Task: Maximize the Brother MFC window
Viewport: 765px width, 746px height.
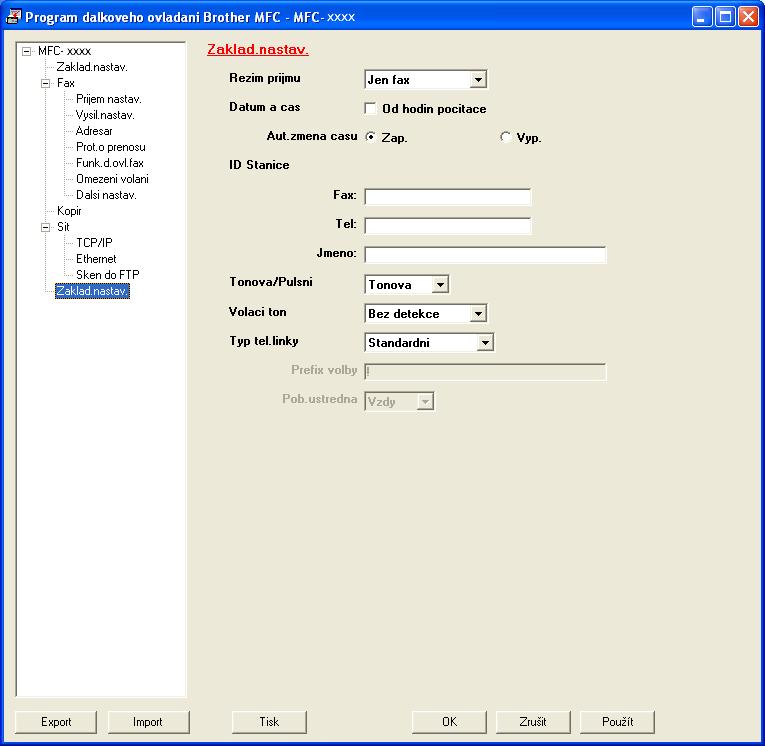Action: (725, 17)
